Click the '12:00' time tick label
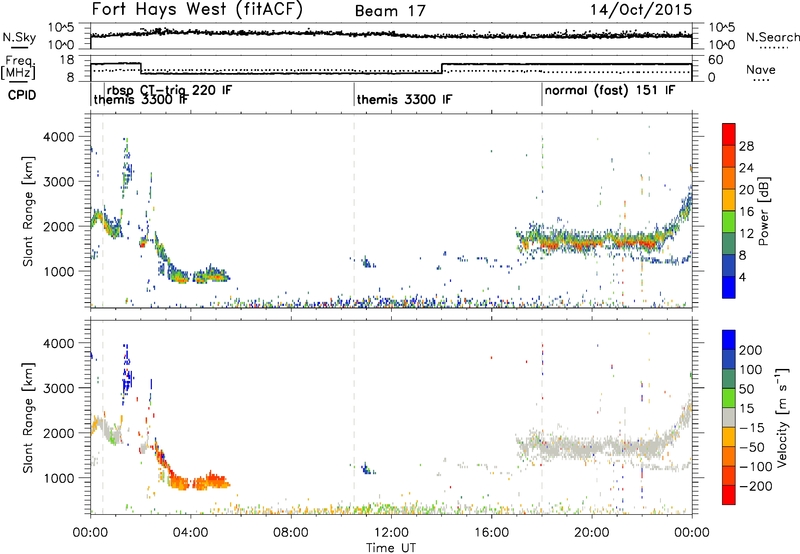This screenshot has width=800, height=554. (391, 533)
